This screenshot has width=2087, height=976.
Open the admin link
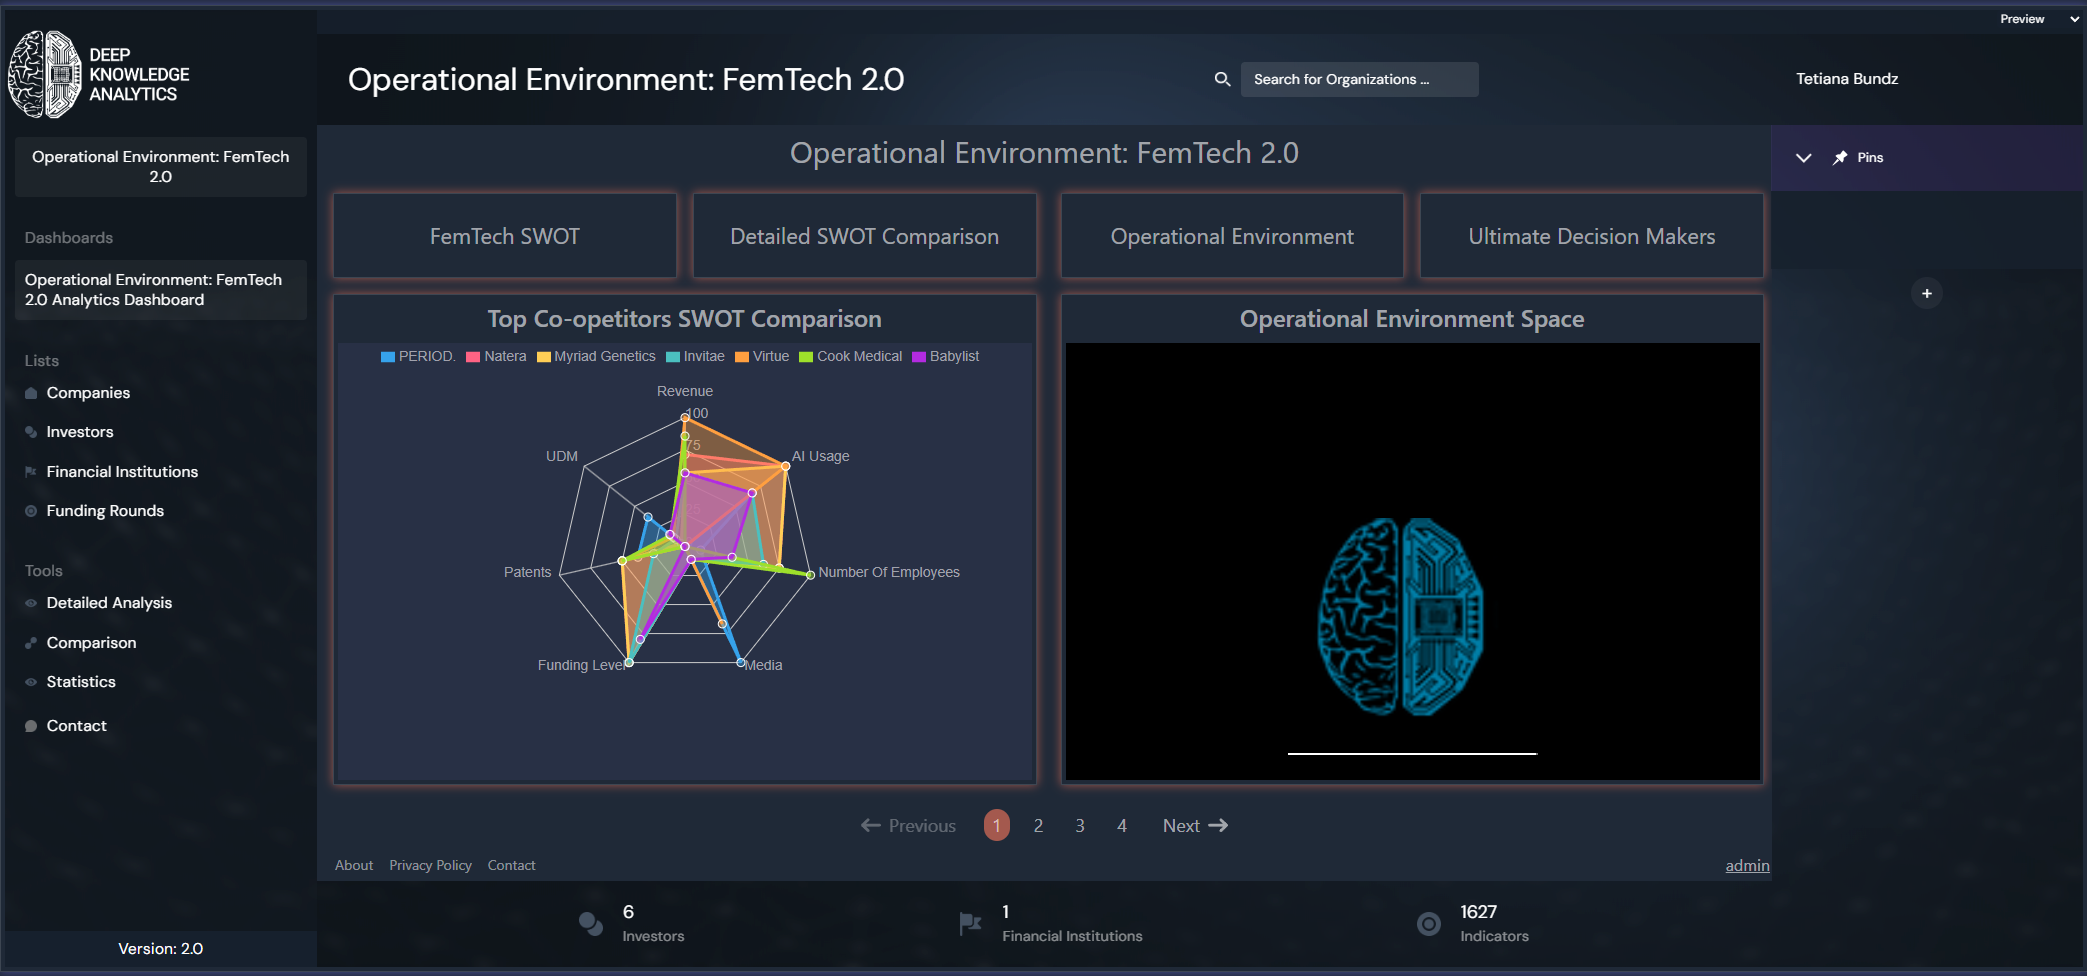click(1747, 866)
